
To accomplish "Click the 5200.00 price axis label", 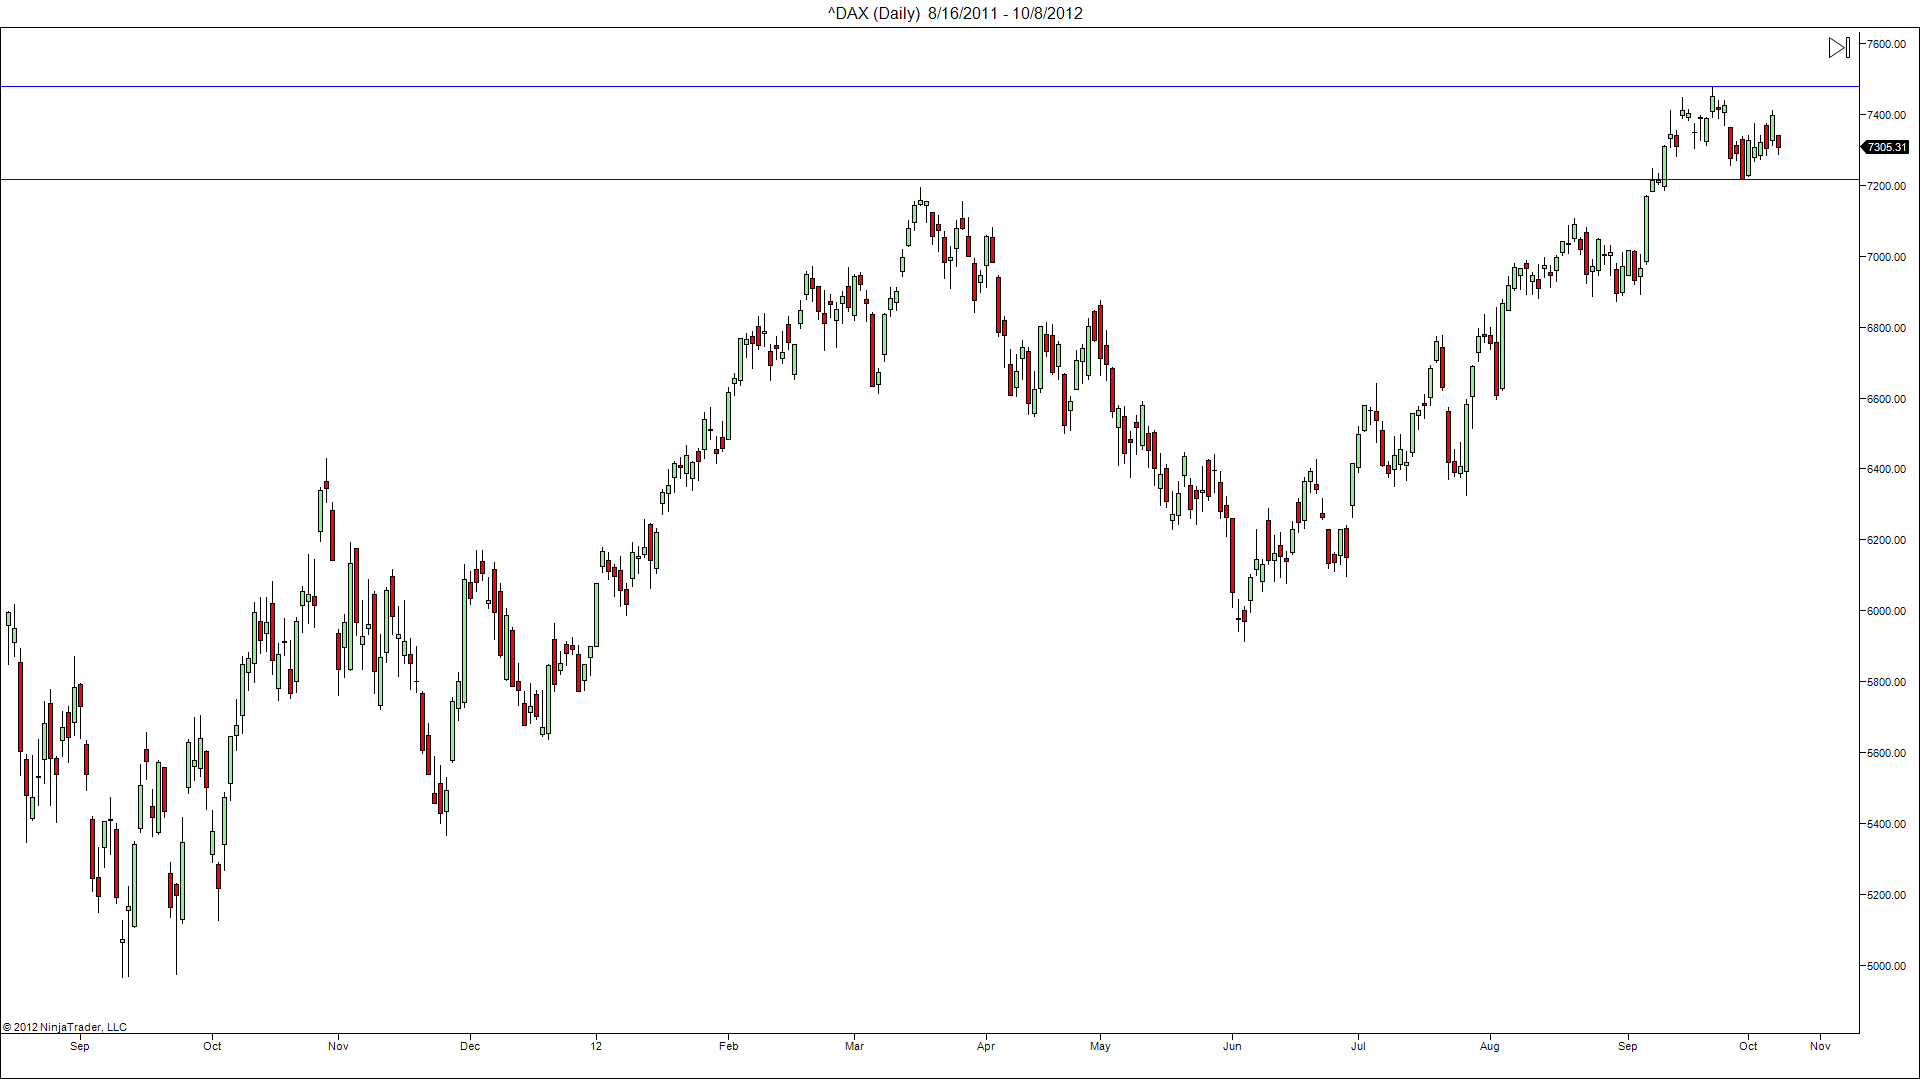I will pyautogui.click(x=1886, y=895).
